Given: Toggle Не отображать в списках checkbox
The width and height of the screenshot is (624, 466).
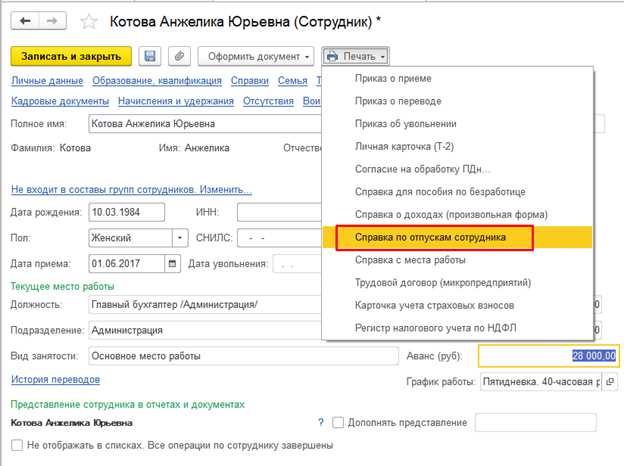Looking at the screenshot, I should (17, 445).
